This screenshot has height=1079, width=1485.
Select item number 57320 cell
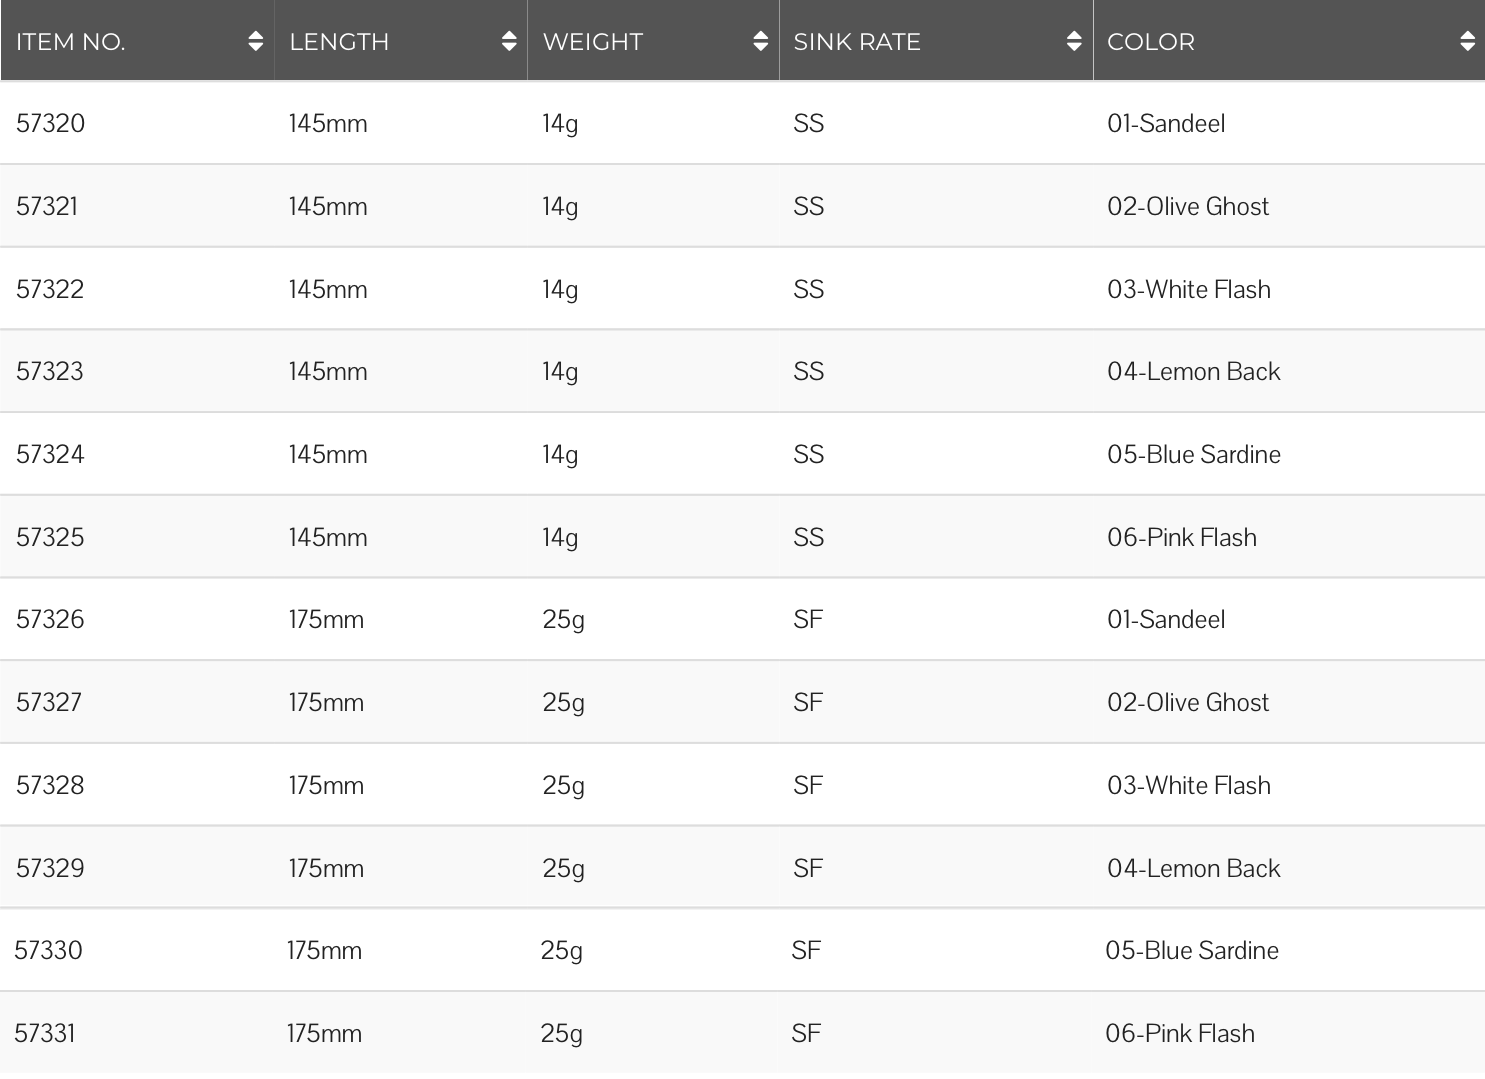point(51,123)
